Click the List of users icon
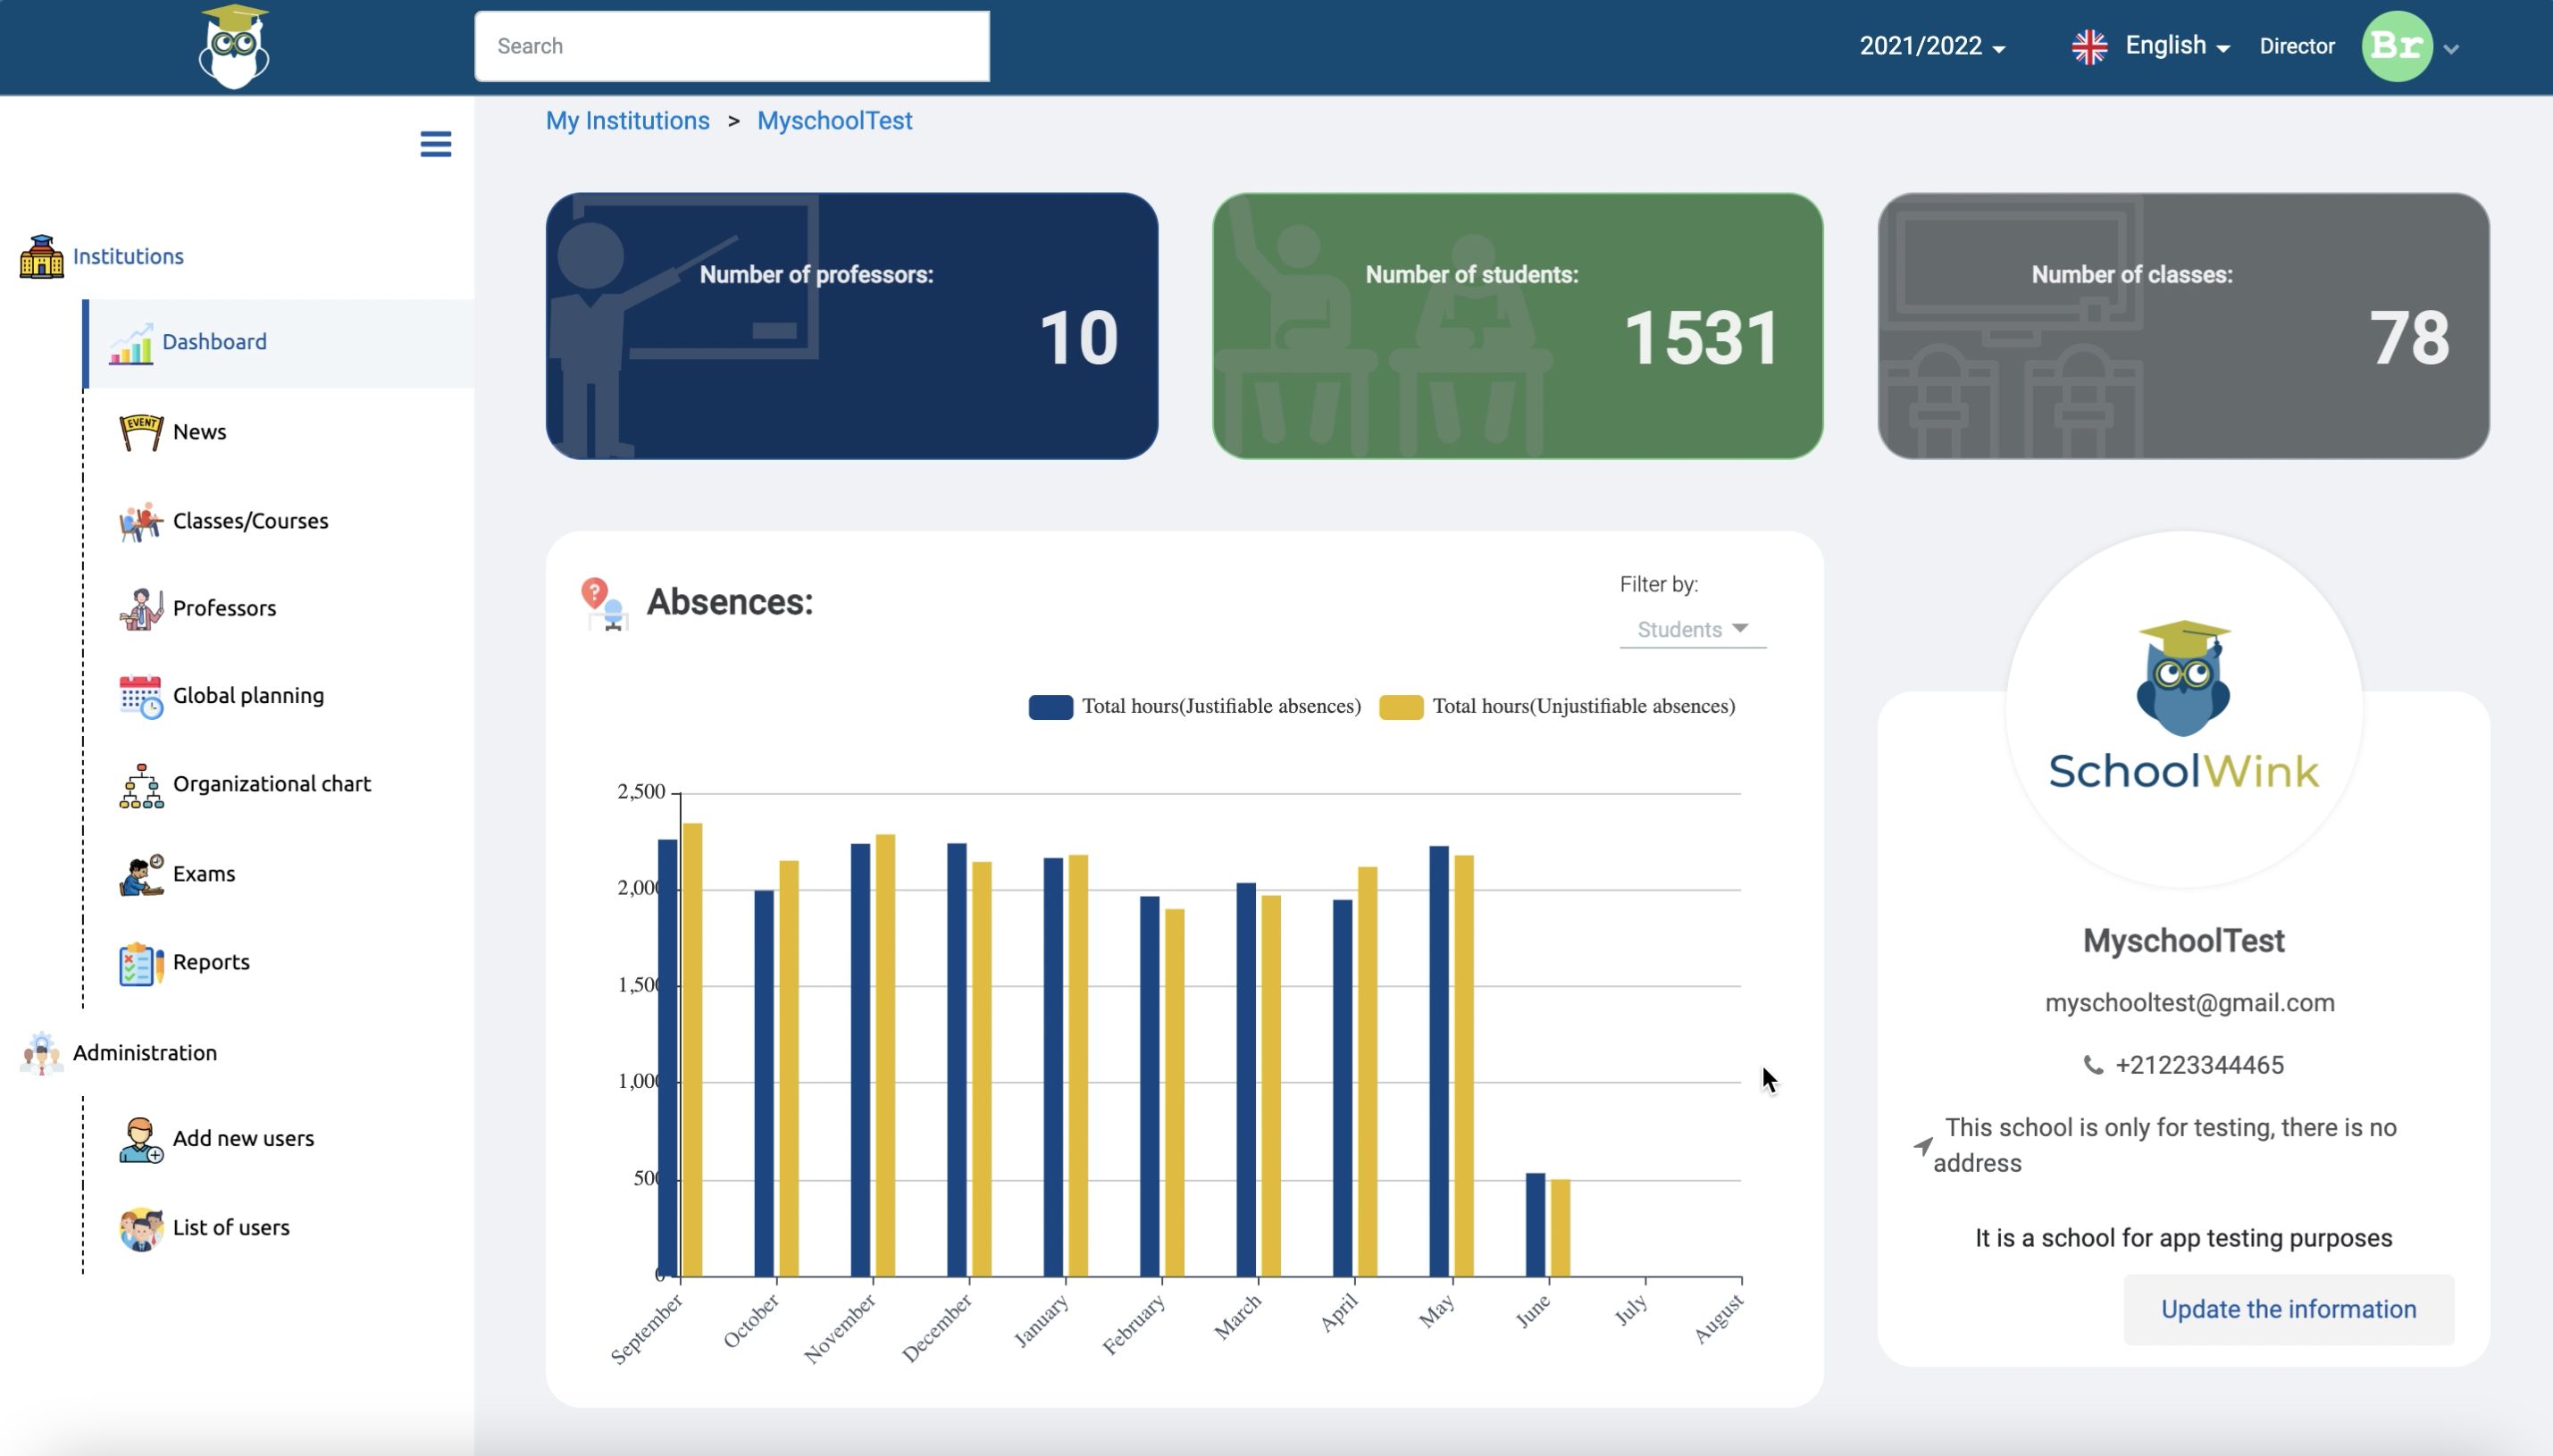Image resolution: width=2553 pixels, height=1456 pixels. 141,1229
